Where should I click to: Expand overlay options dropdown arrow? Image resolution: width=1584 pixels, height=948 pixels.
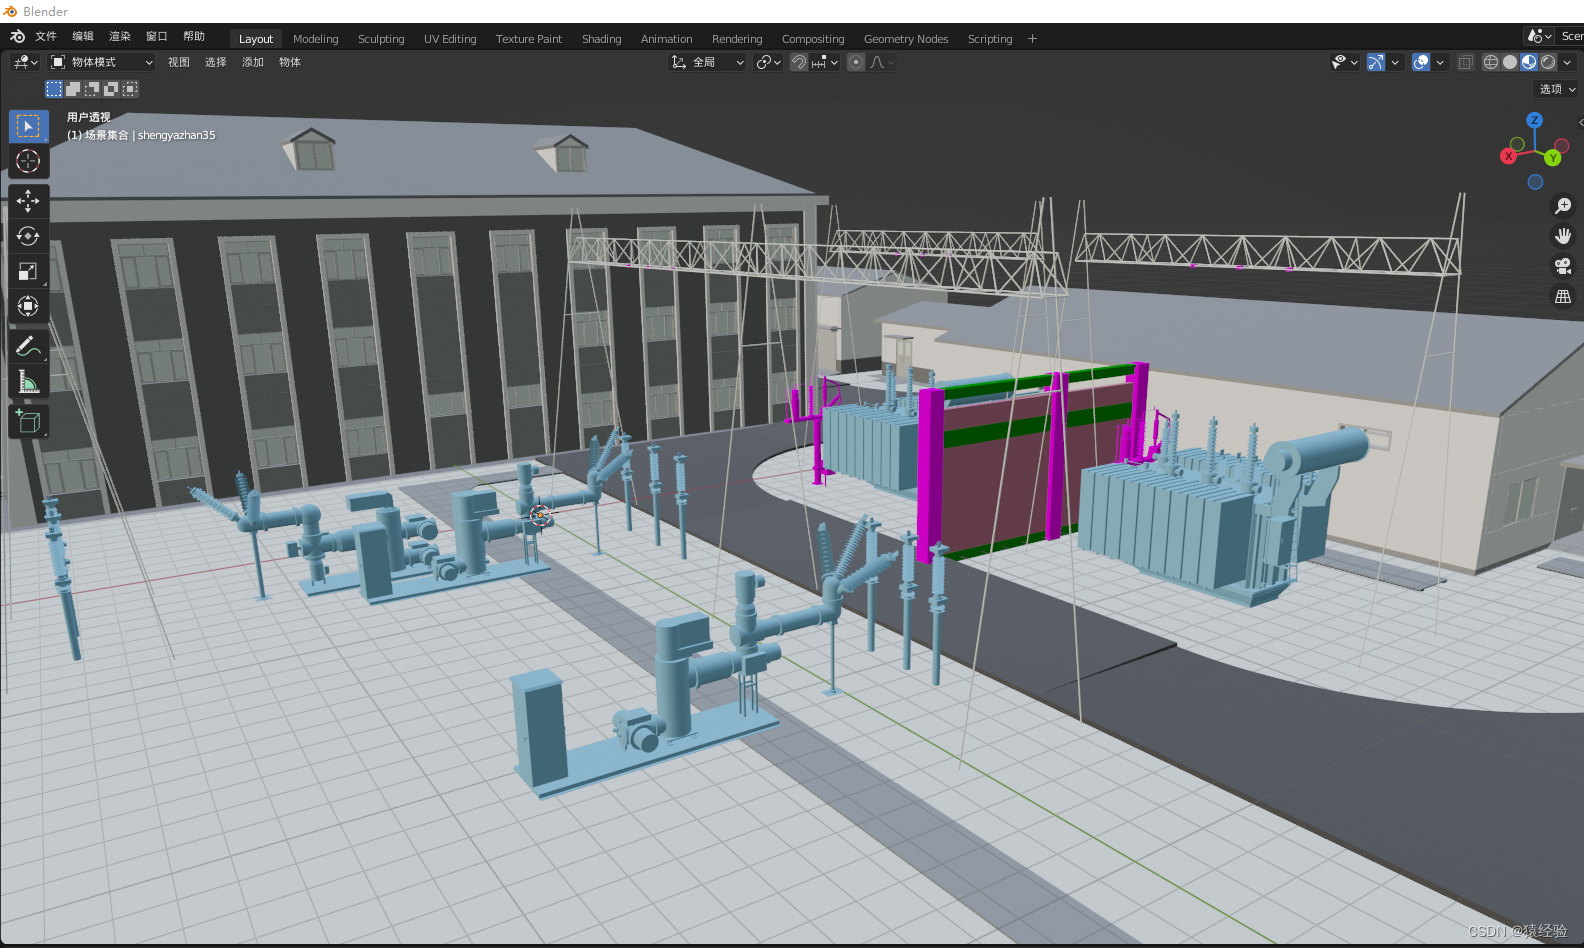click(x=1440, y=62)
